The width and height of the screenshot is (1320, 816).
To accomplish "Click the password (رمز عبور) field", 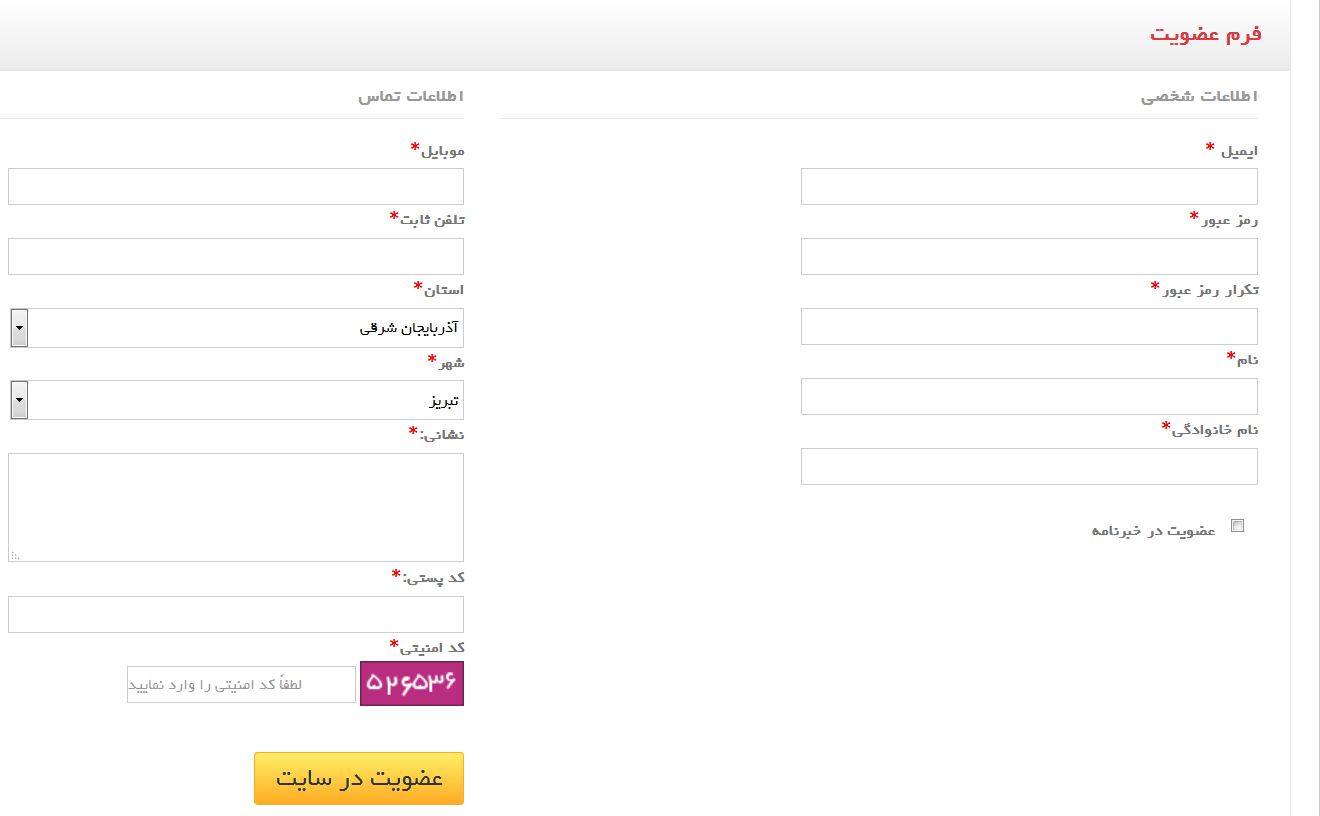I will pos(1029,257).
